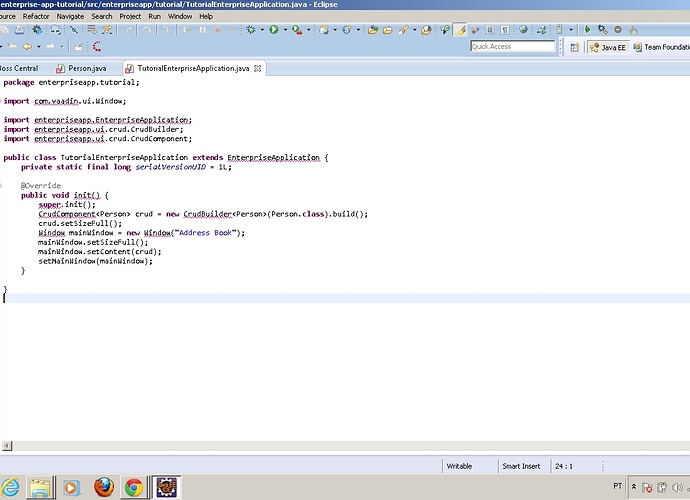Image resolution: width=690 pixels, height=500 pixels.
Task: Toggle Mark Occurrences highlighter button
Action: 460,30
